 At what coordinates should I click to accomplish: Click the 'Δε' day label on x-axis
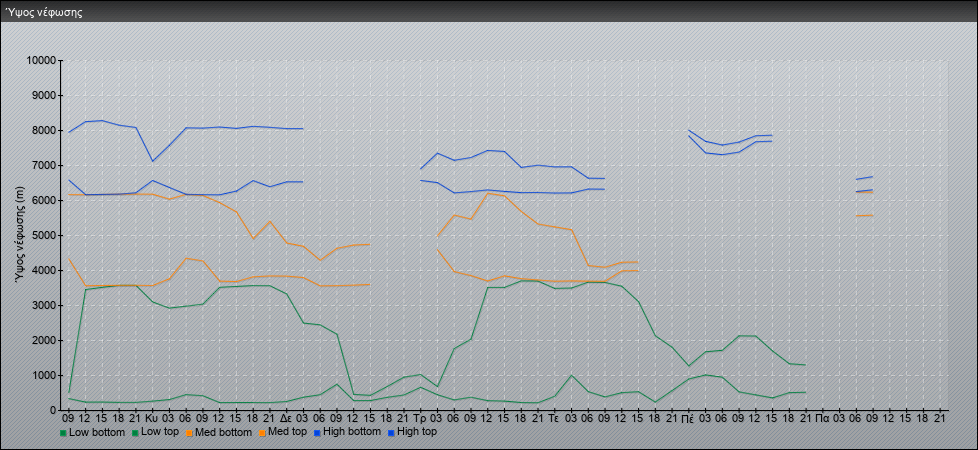click(x=286, y=418)
